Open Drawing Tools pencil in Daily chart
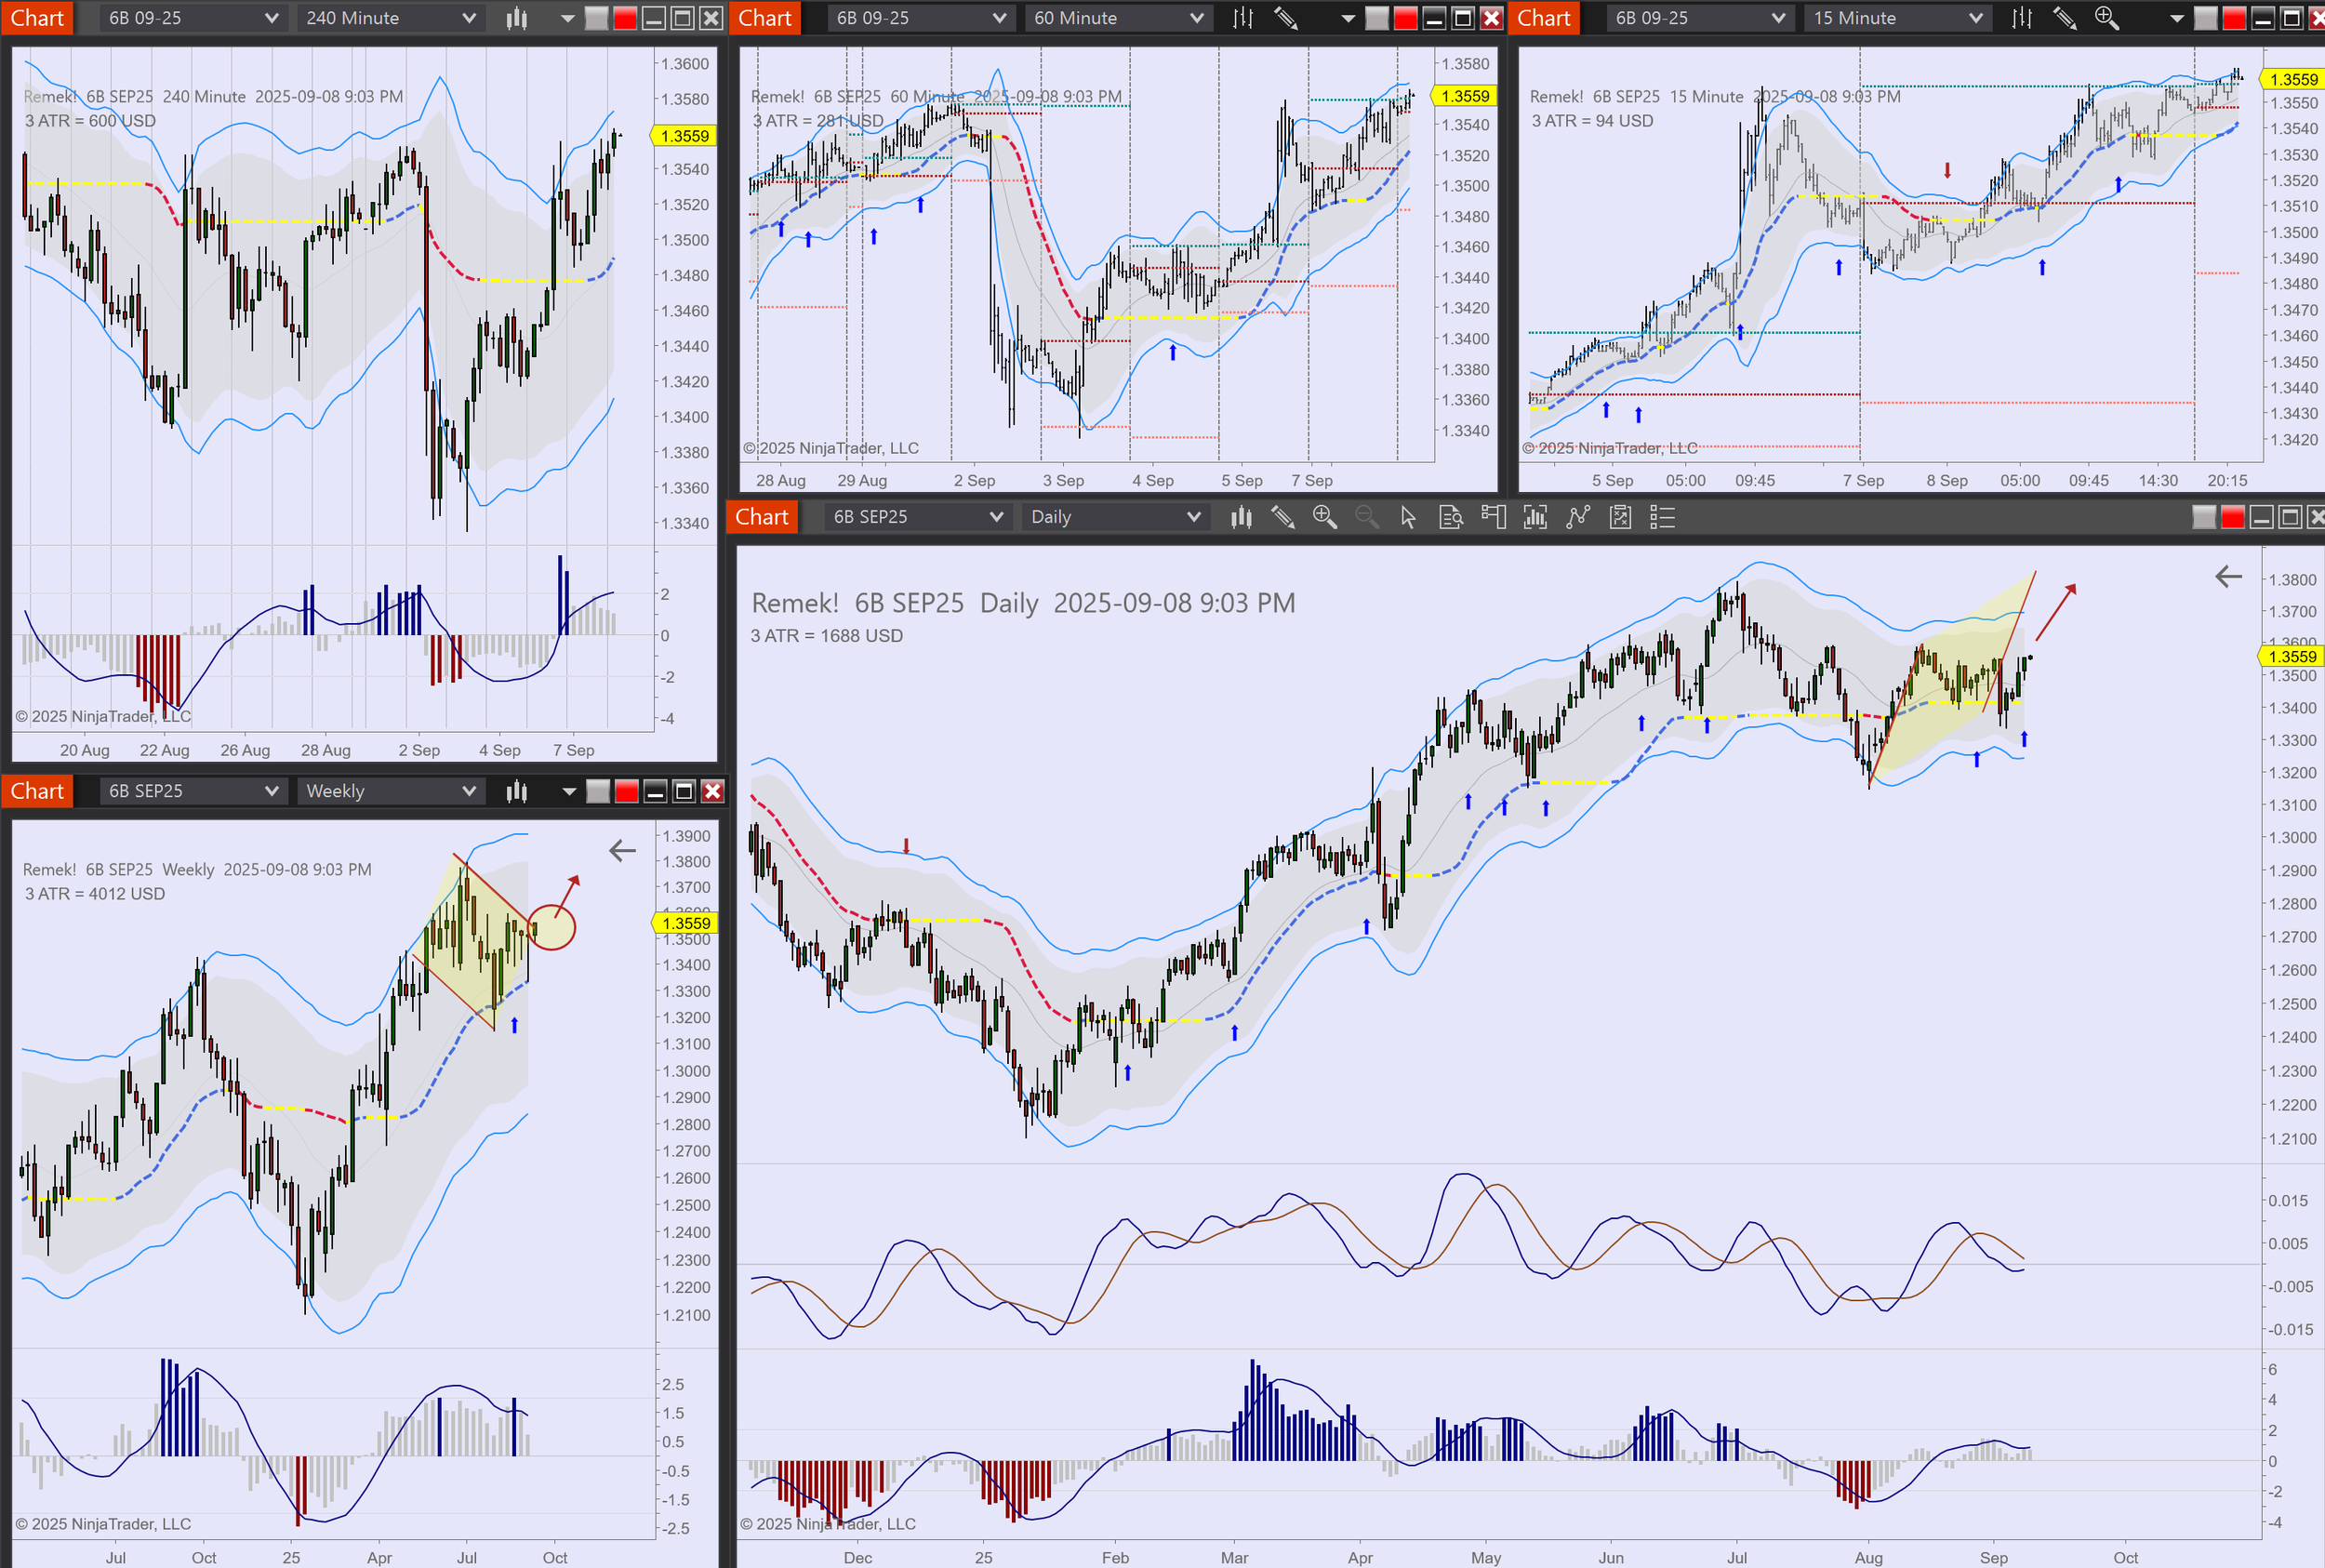Screen dimensions: 2325x1568 (x=1283, y=517)
